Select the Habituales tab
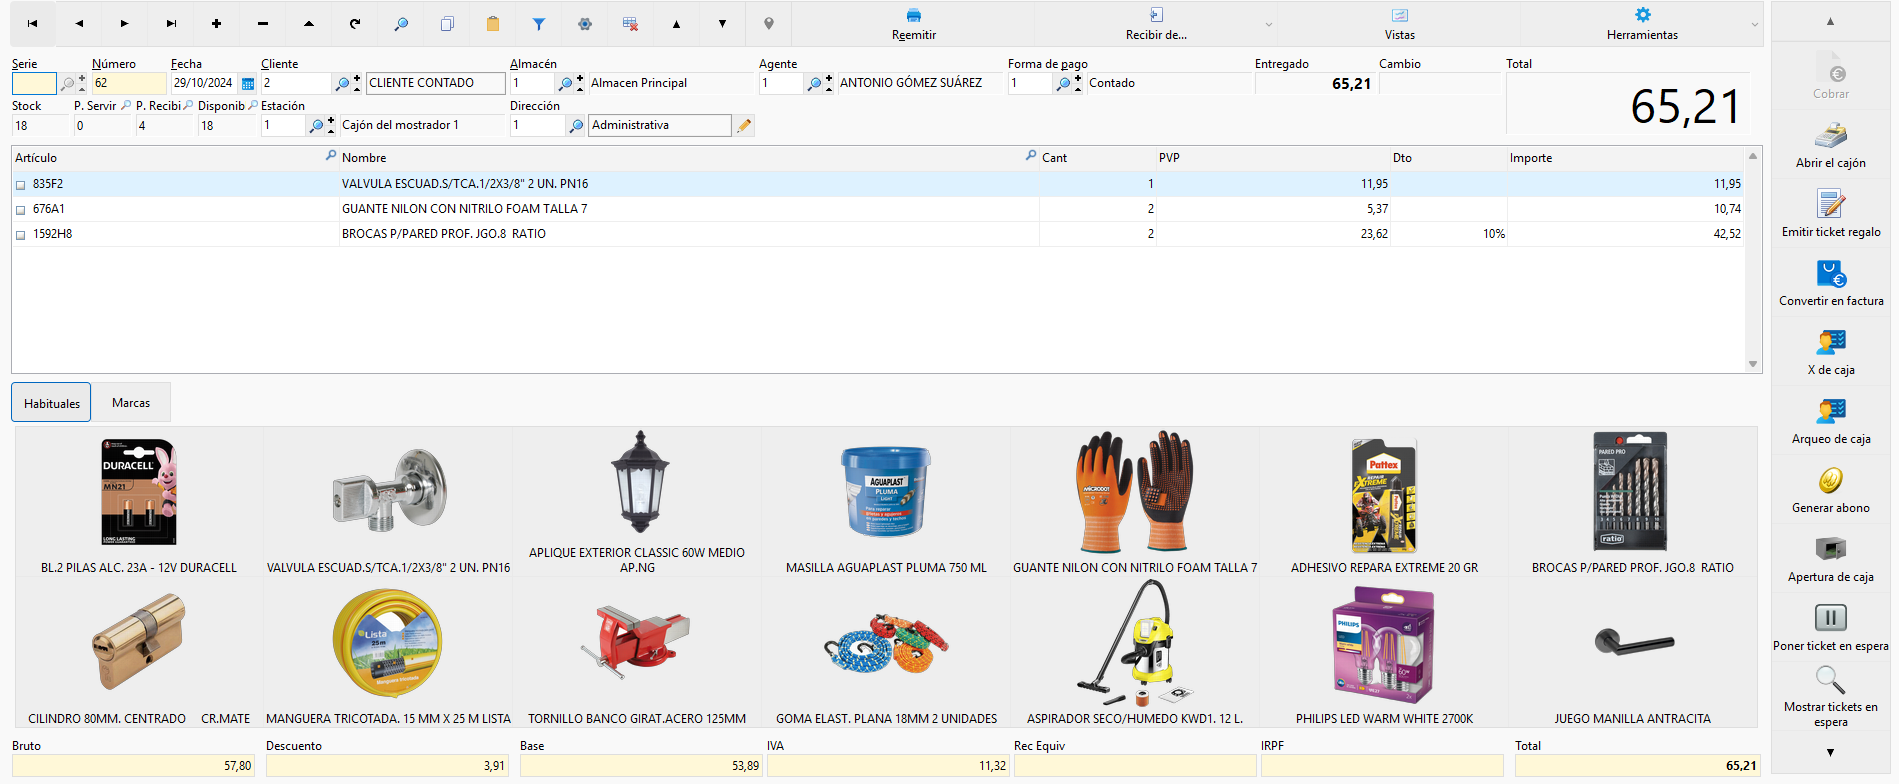 pyautogui.click(x=51, y=402)
